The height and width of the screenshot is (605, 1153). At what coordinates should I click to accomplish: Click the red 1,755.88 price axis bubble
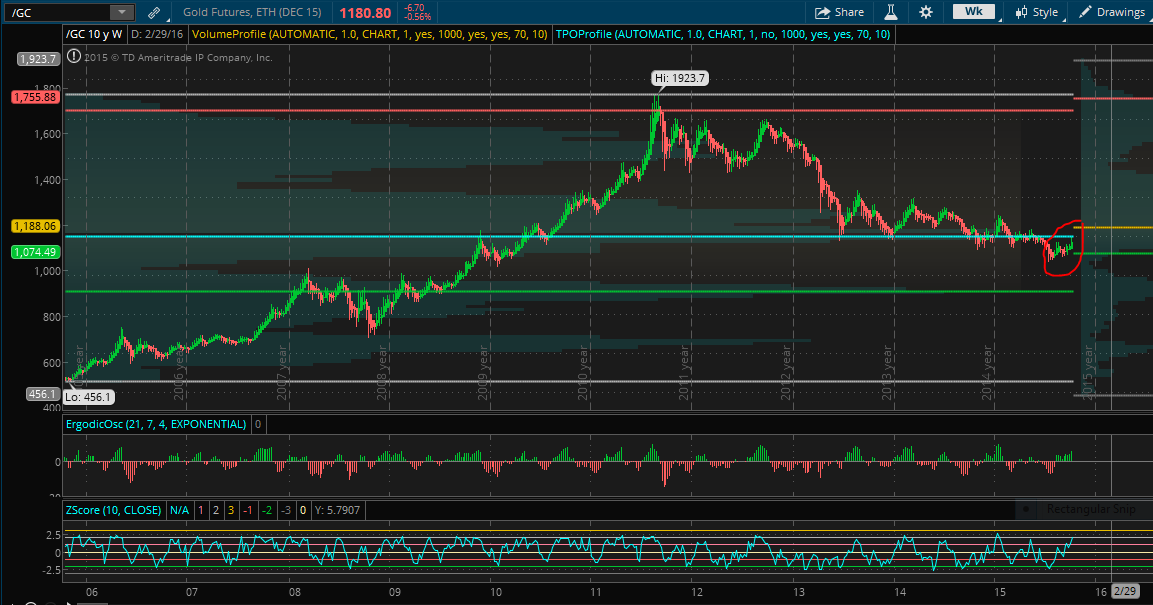(35, 97)
